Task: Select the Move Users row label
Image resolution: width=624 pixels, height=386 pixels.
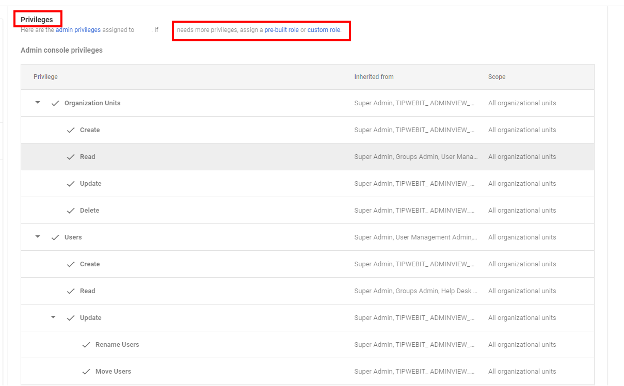Action: click(x=113, y=372)
